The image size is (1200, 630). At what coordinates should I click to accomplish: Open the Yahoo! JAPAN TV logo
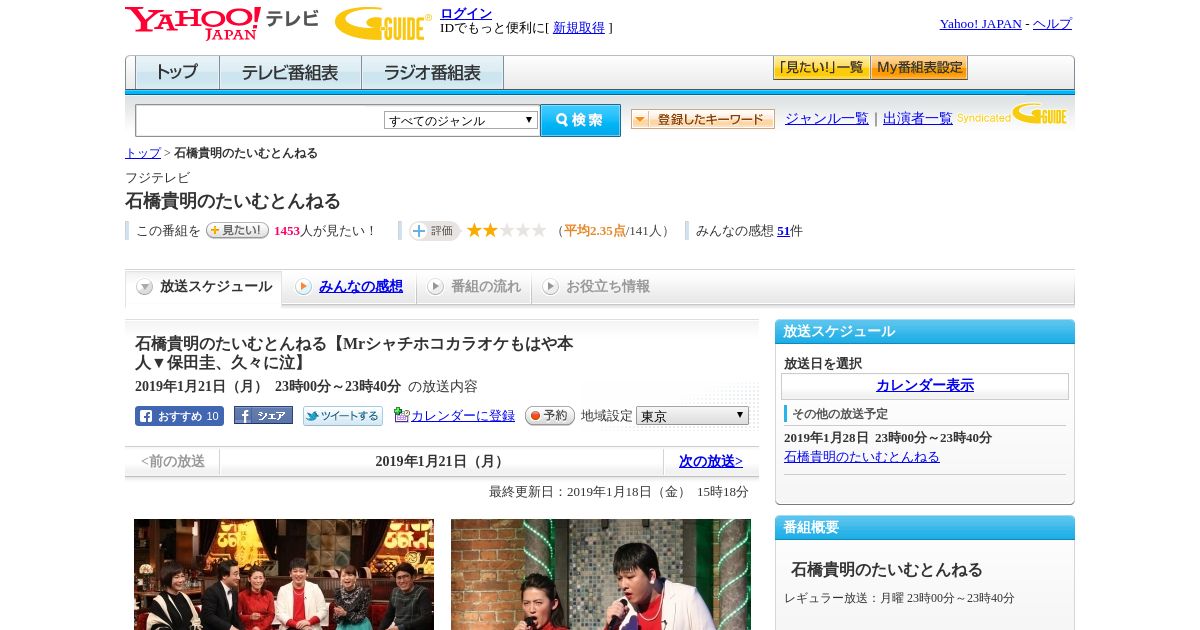[x=221, y=23]
